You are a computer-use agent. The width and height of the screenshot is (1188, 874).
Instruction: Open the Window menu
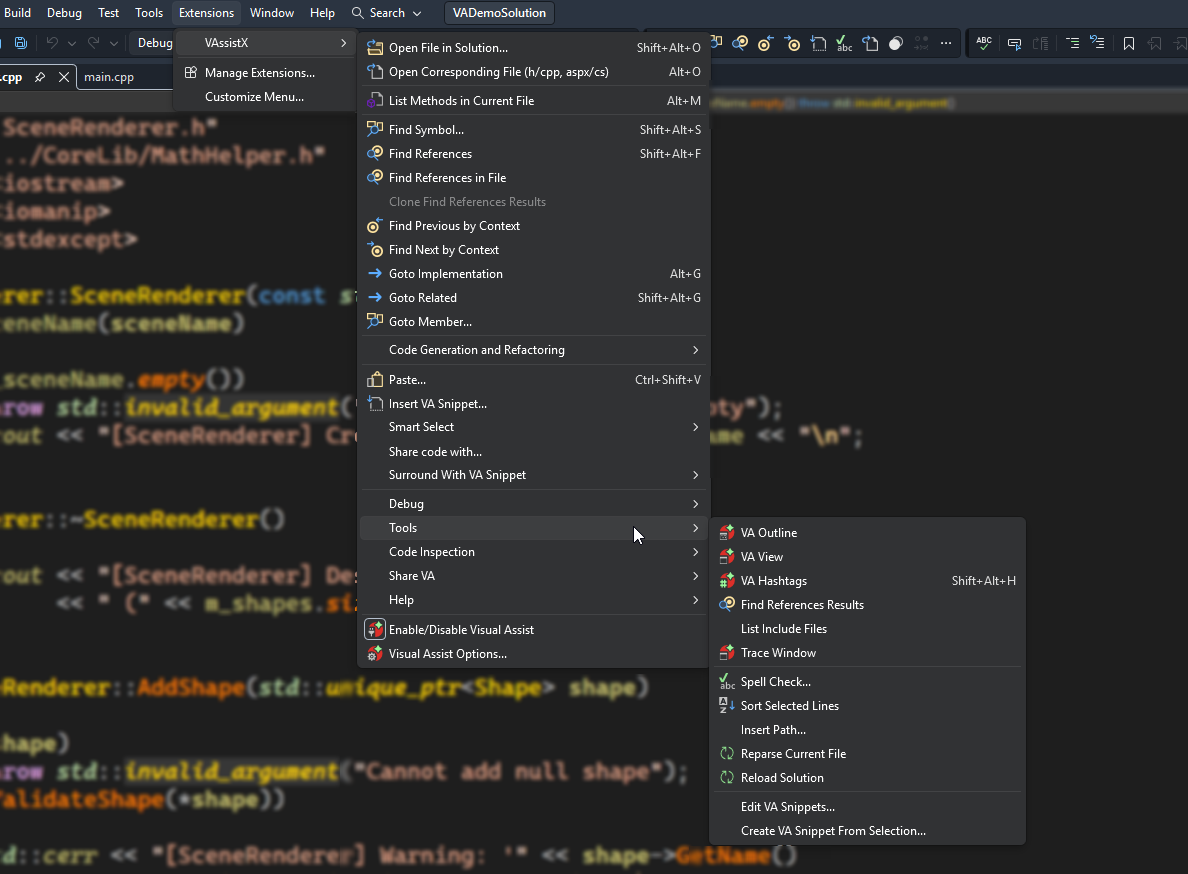point(272,13)
